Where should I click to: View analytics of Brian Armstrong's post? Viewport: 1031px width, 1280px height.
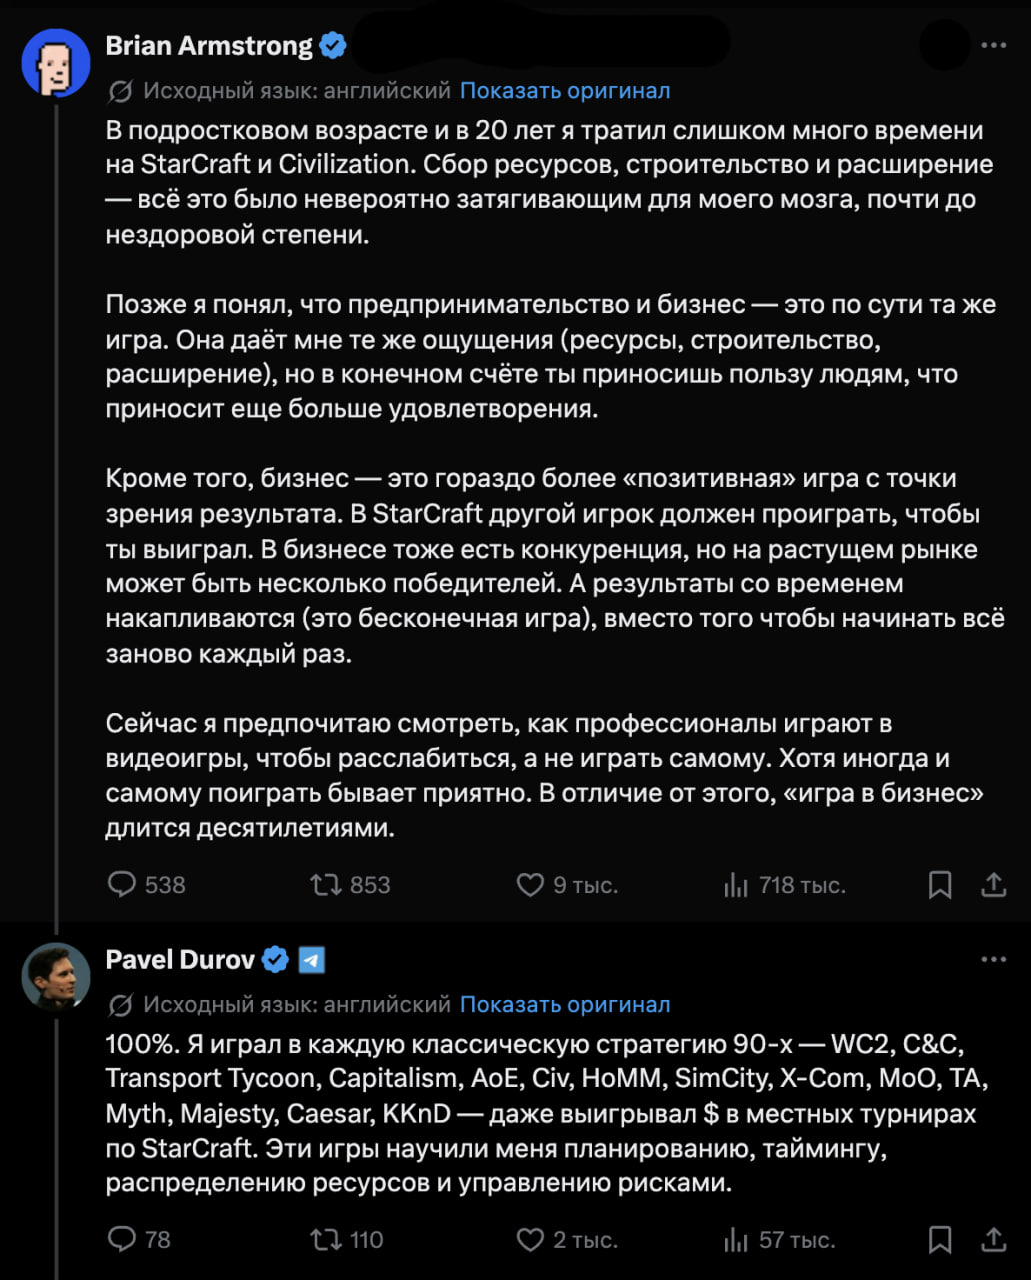click(x=736, y=885)
